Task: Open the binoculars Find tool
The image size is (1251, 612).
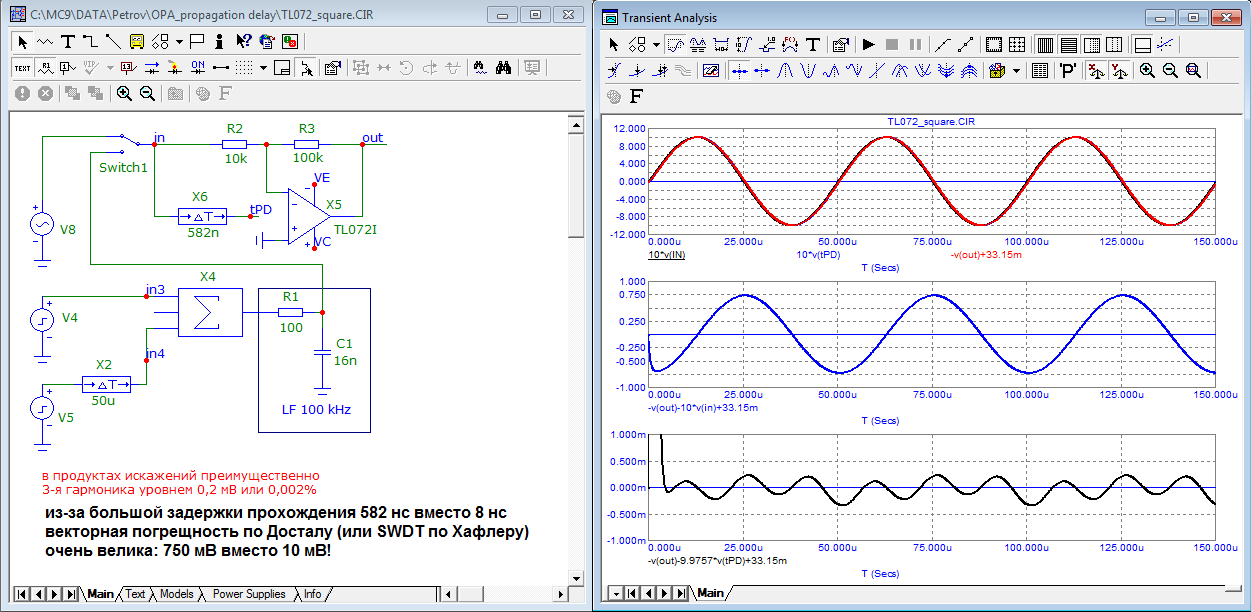Action: (x=505, y=68)
